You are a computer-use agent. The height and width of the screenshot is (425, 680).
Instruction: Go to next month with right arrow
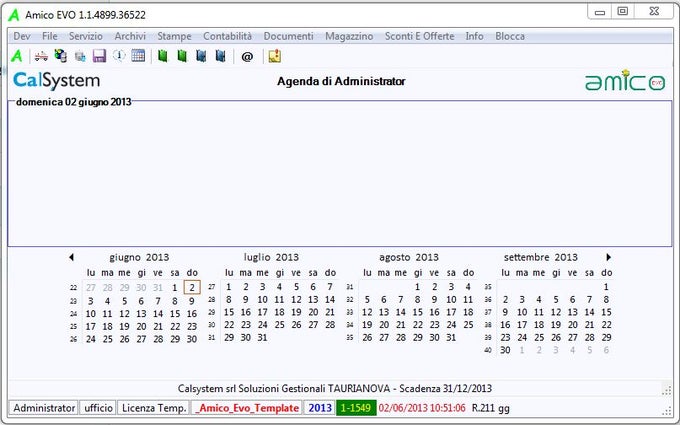[608, 257]
